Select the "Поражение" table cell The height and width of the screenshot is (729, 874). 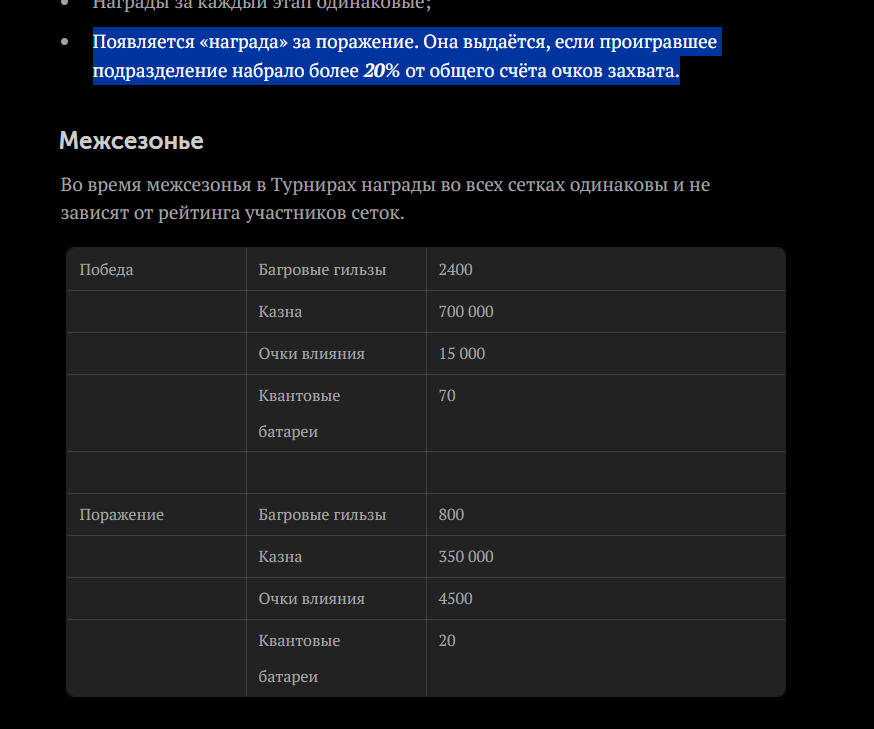pos(121,515)
